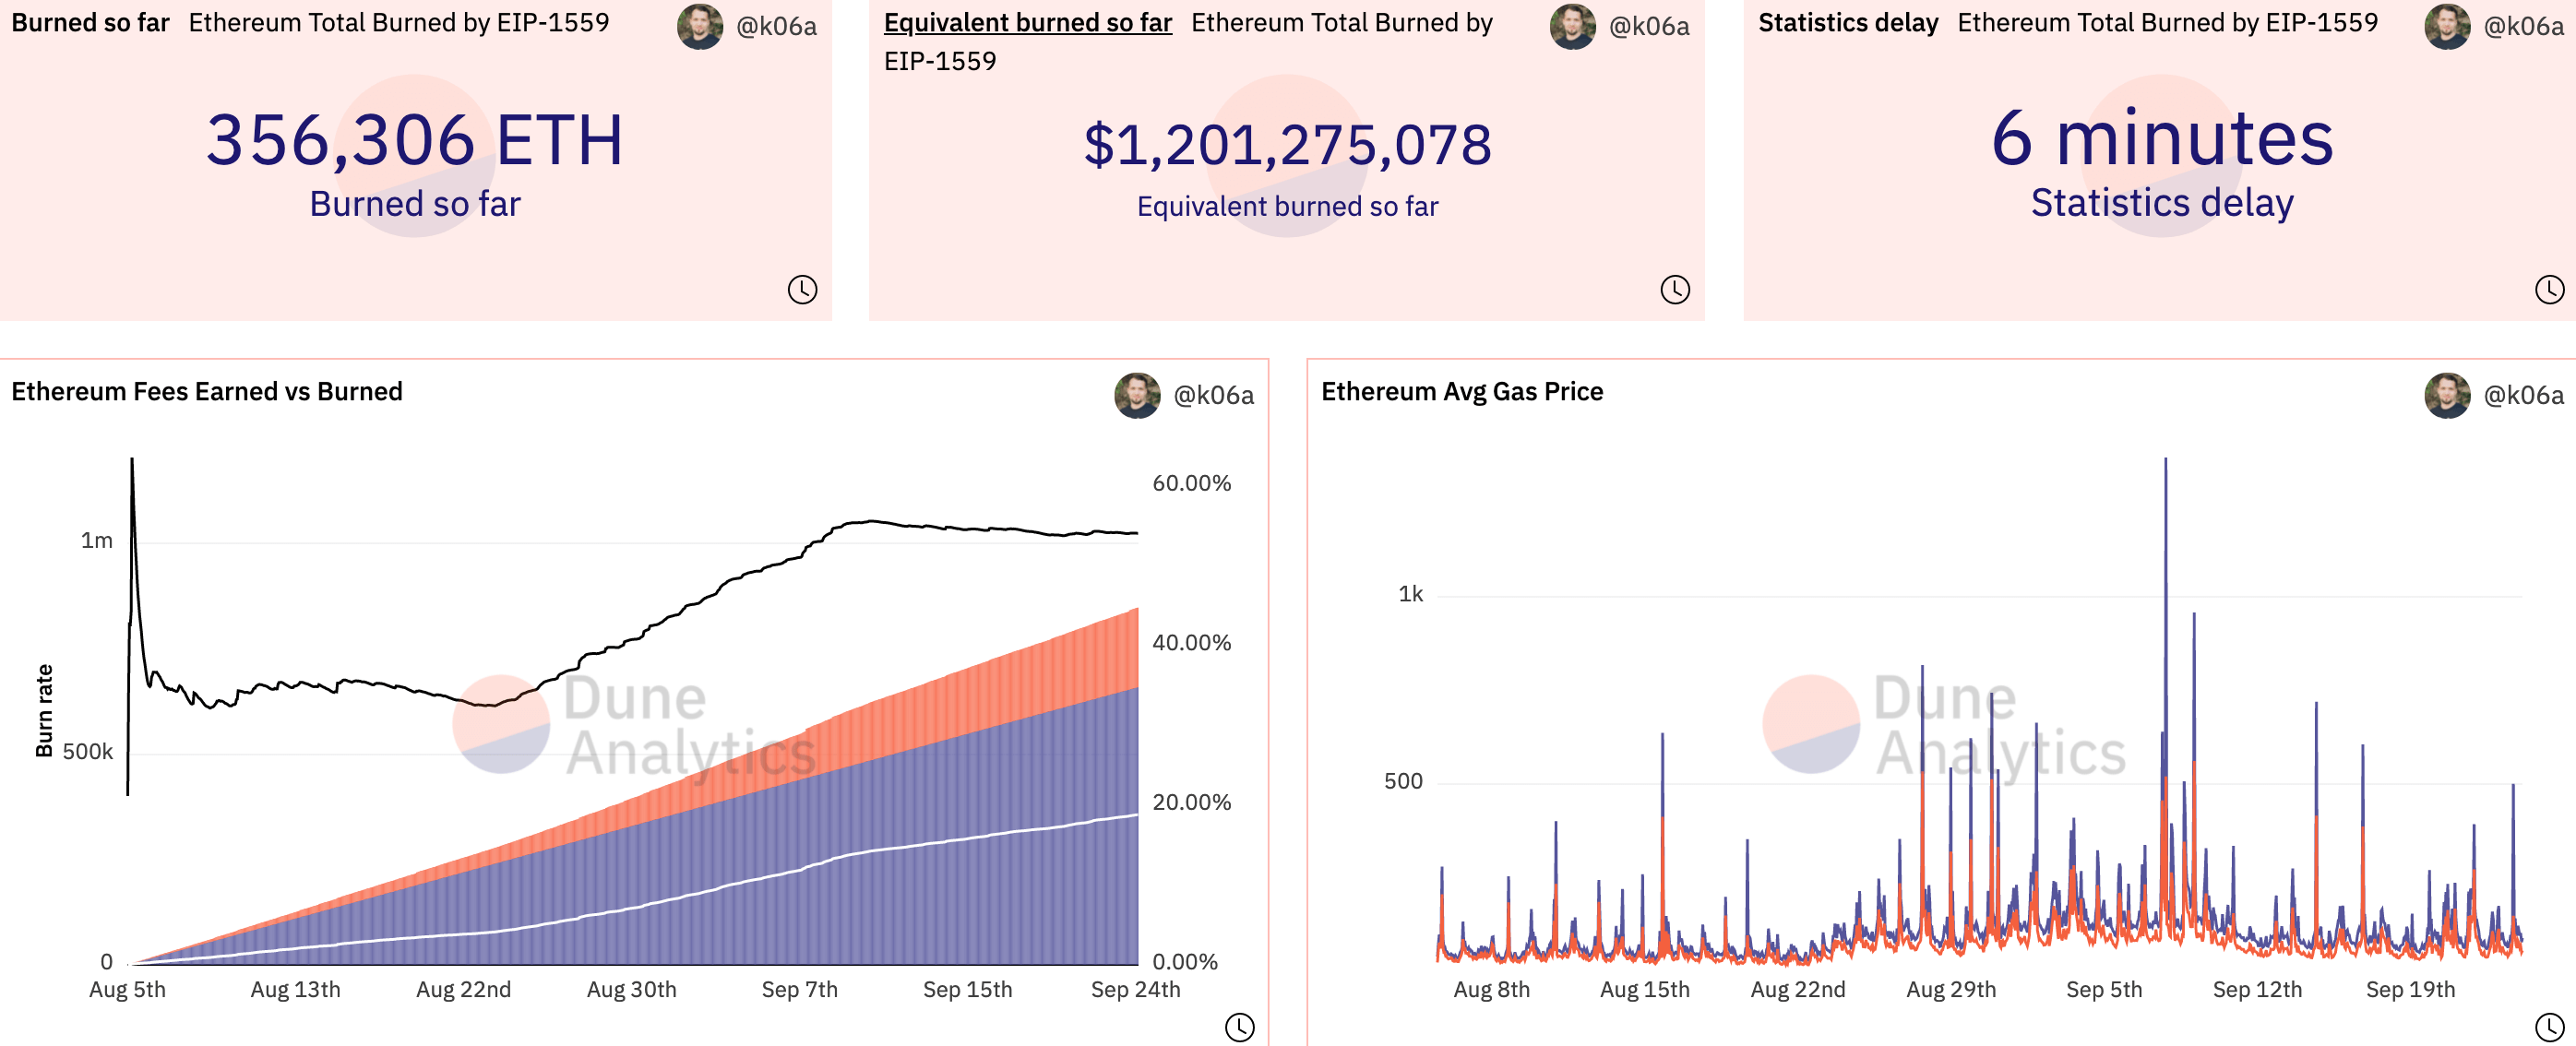Open @k06a profile link on Gas Price chart
The image size is (2576, 1046).
[2523, 396]
